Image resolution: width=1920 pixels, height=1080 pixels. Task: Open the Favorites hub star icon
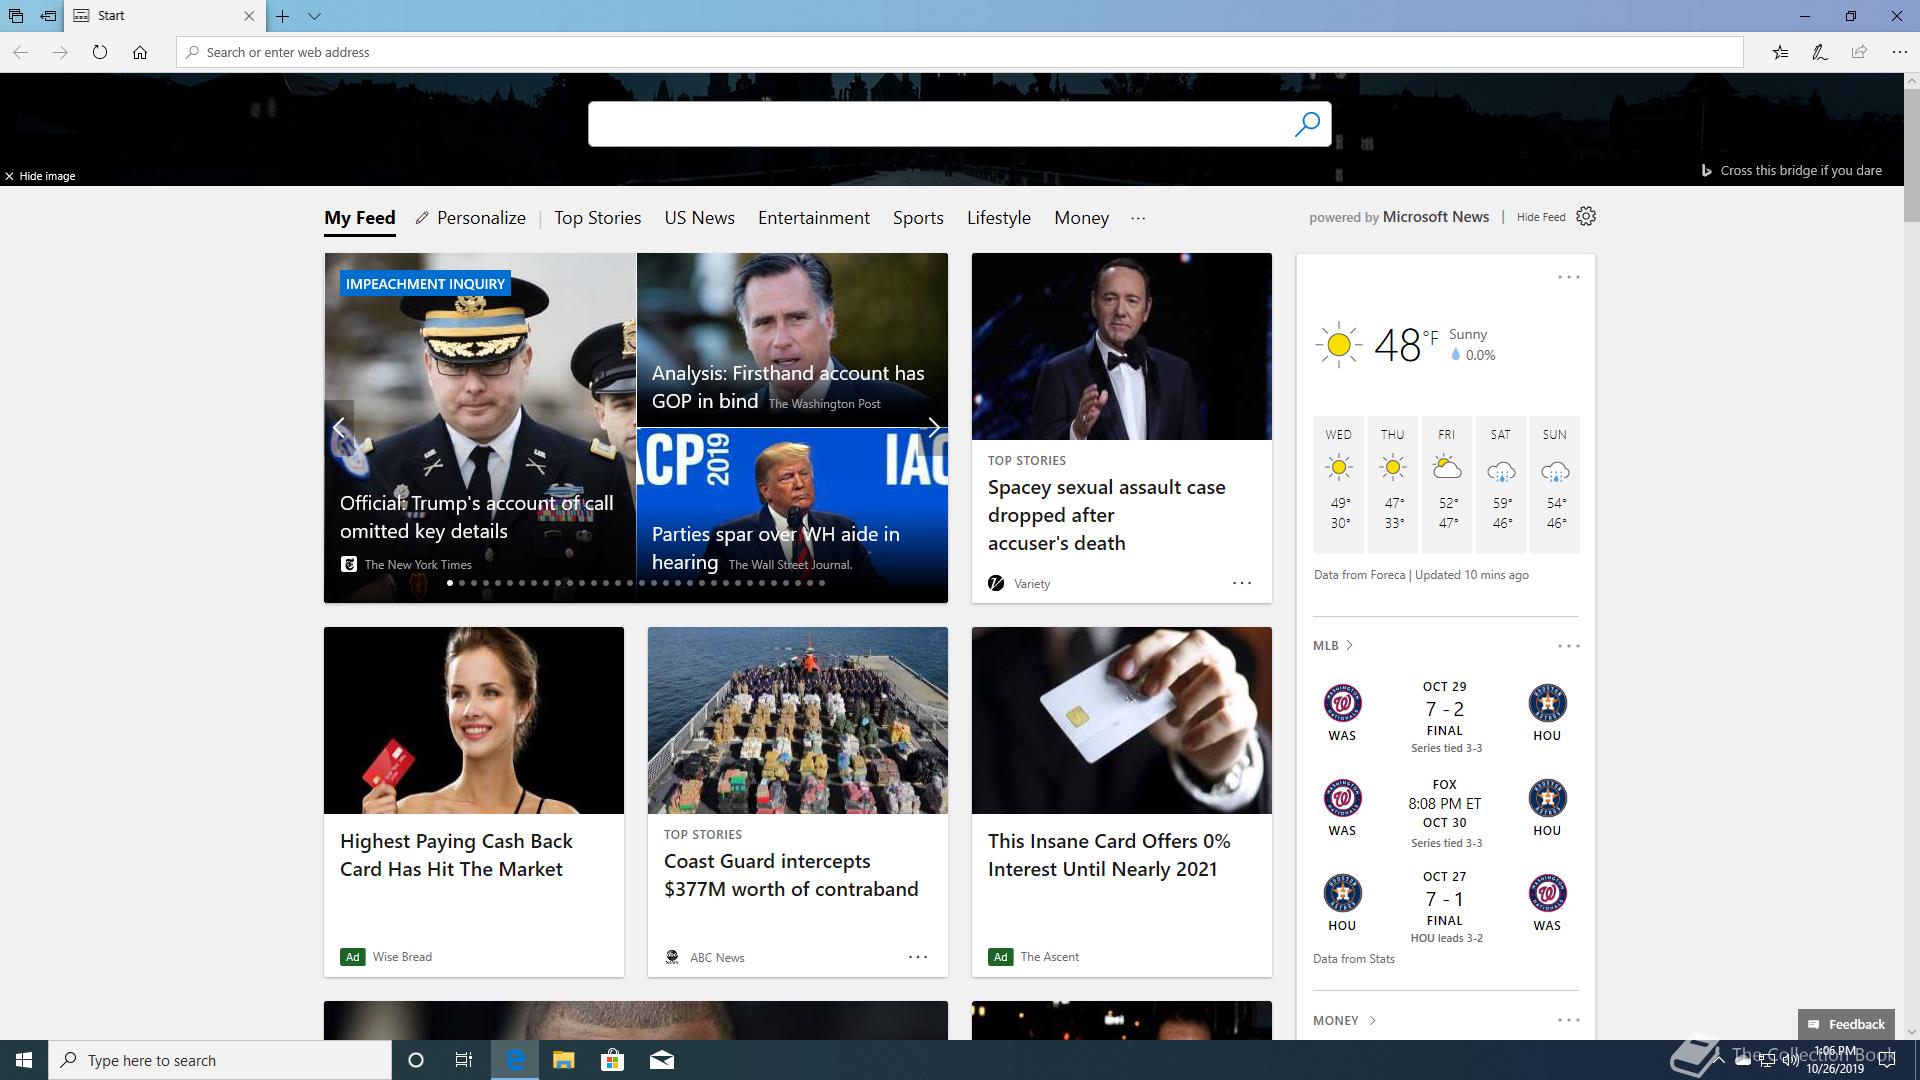pos(1780,52)
